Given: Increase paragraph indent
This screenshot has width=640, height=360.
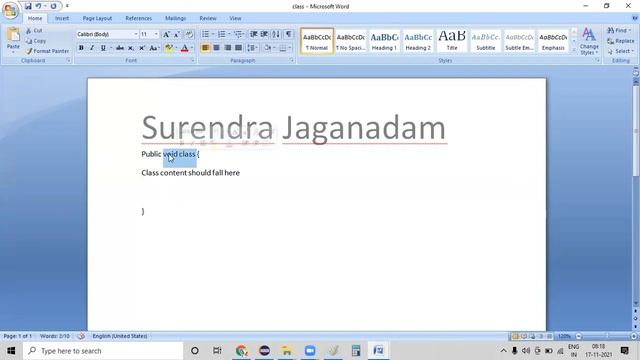Looking at the screenshot, I should click(264, 34).
